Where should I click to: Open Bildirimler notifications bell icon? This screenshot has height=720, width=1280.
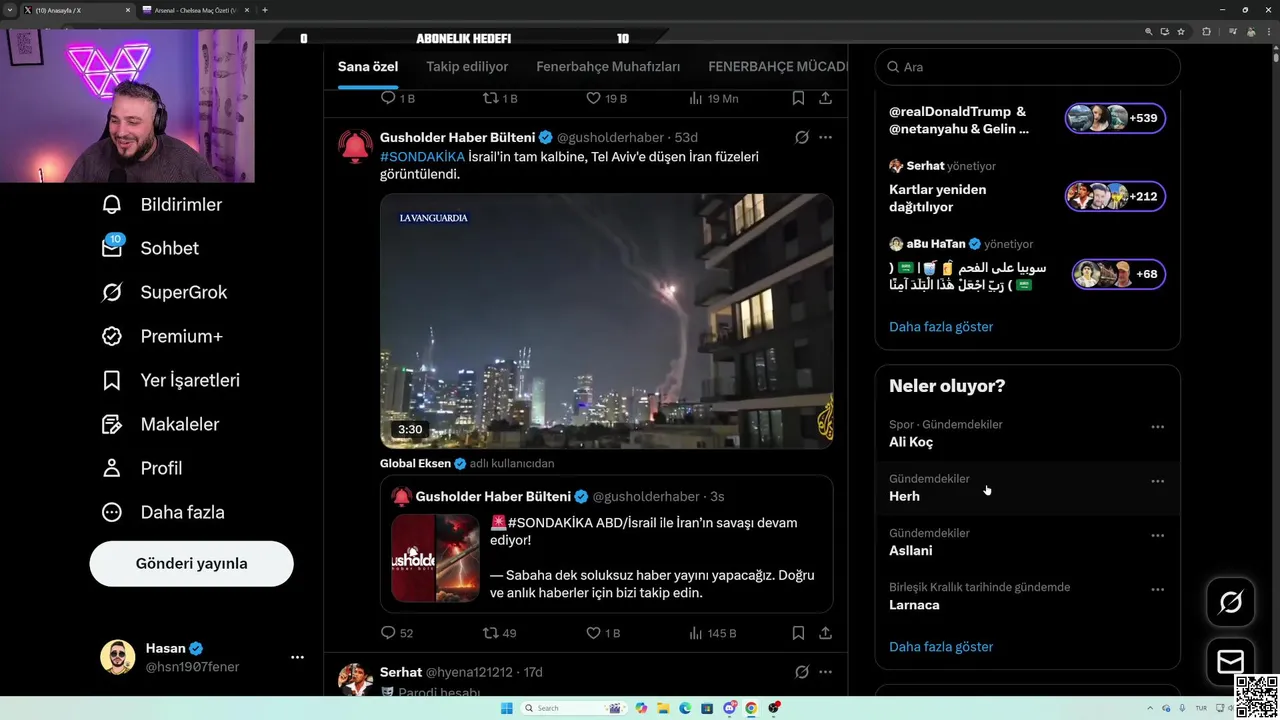[112, 205]
